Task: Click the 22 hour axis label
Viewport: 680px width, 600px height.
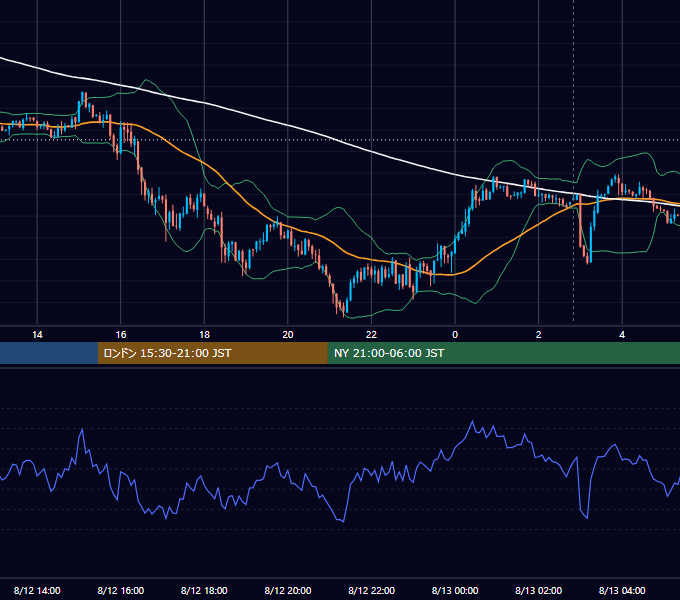Action: pyautogui.click(x=371, y=335)
